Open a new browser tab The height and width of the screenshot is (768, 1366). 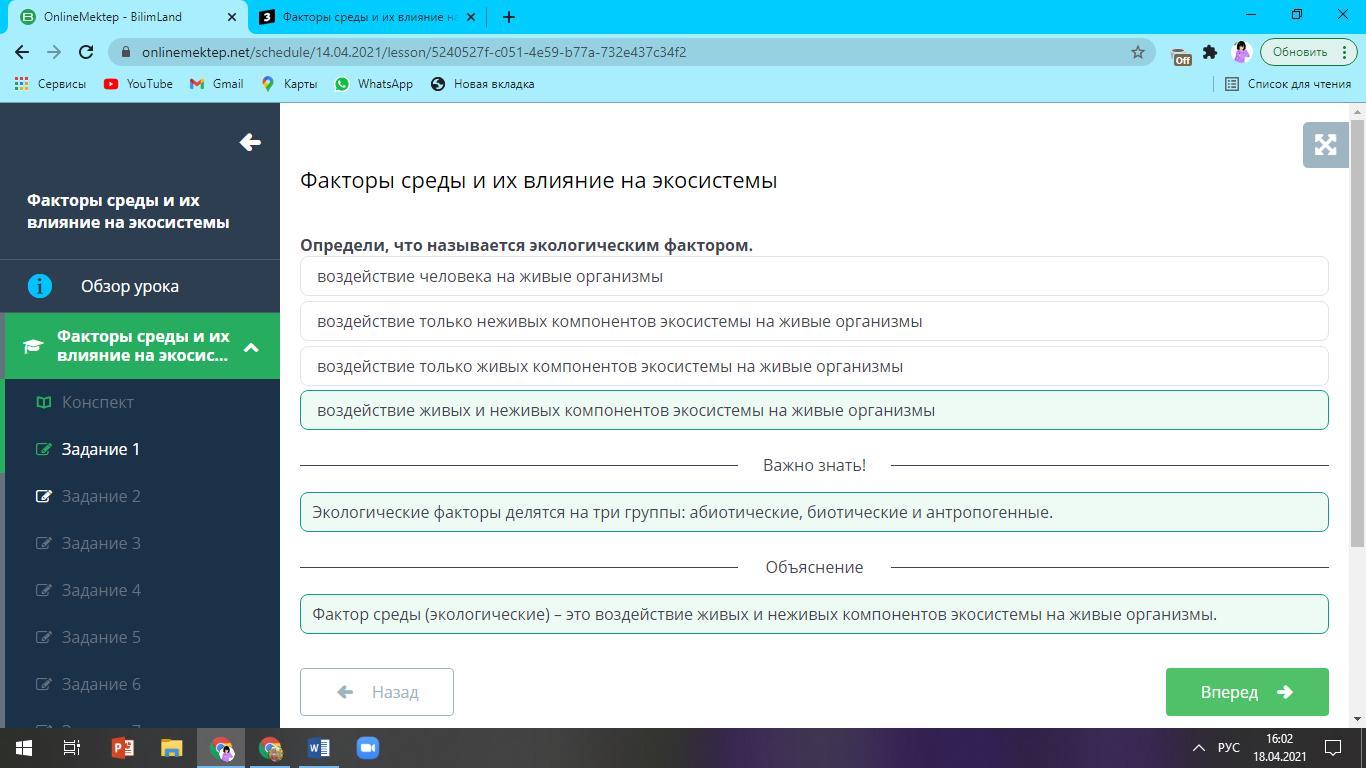508,17
